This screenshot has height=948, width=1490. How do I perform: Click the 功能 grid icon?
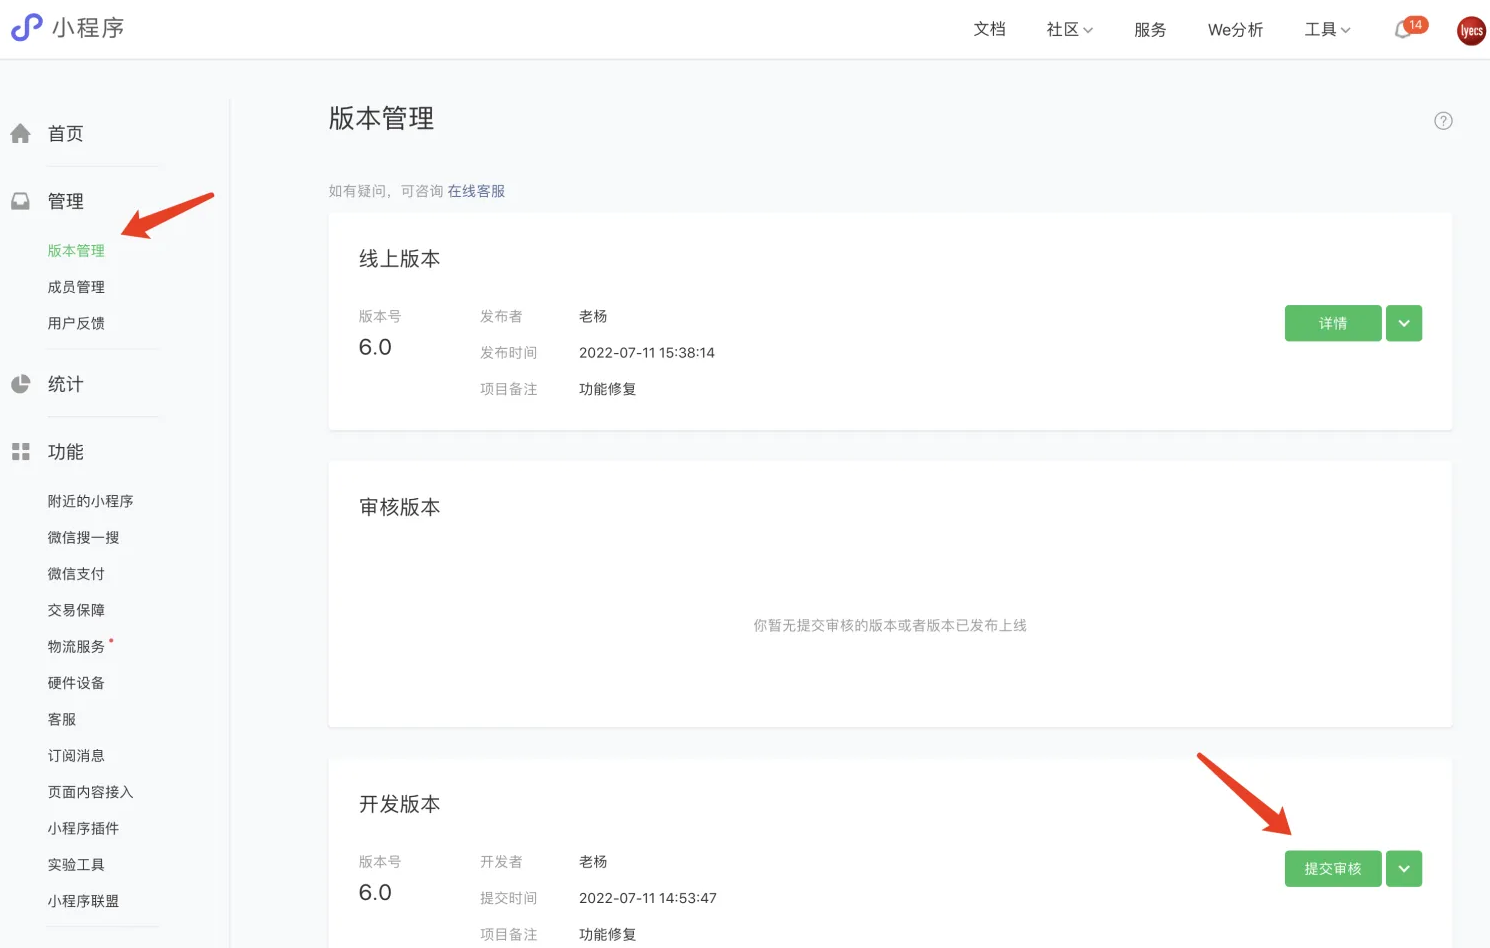coord(20,452)
